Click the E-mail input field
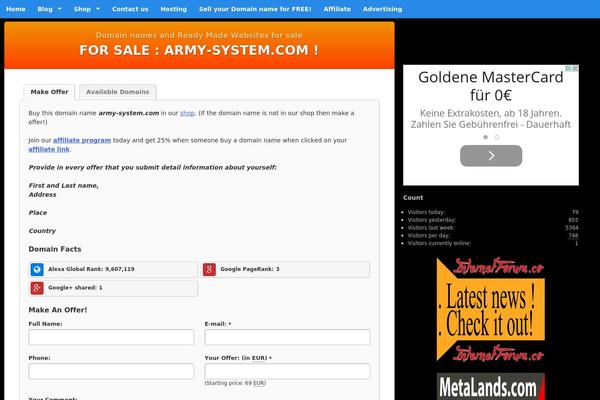Image resolution: width=600 pixels, height=400 pixels. pyautogui.click(x=287, y=337)
